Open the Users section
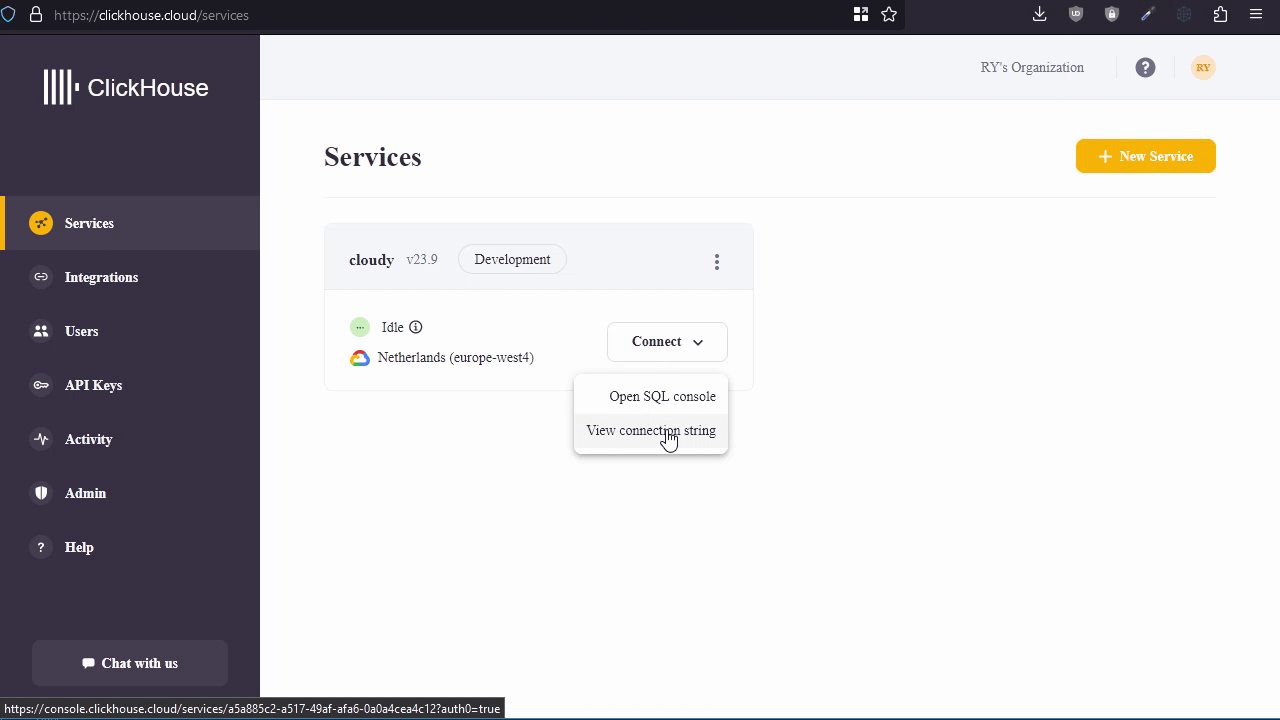The height and width of the screenshot is (720, 1280). [81, 331]
